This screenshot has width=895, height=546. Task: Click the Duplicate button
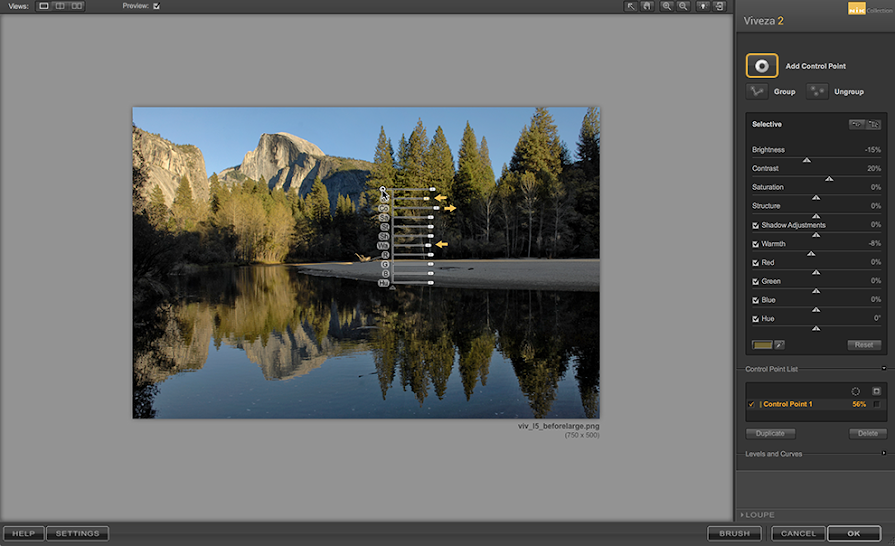769,434
